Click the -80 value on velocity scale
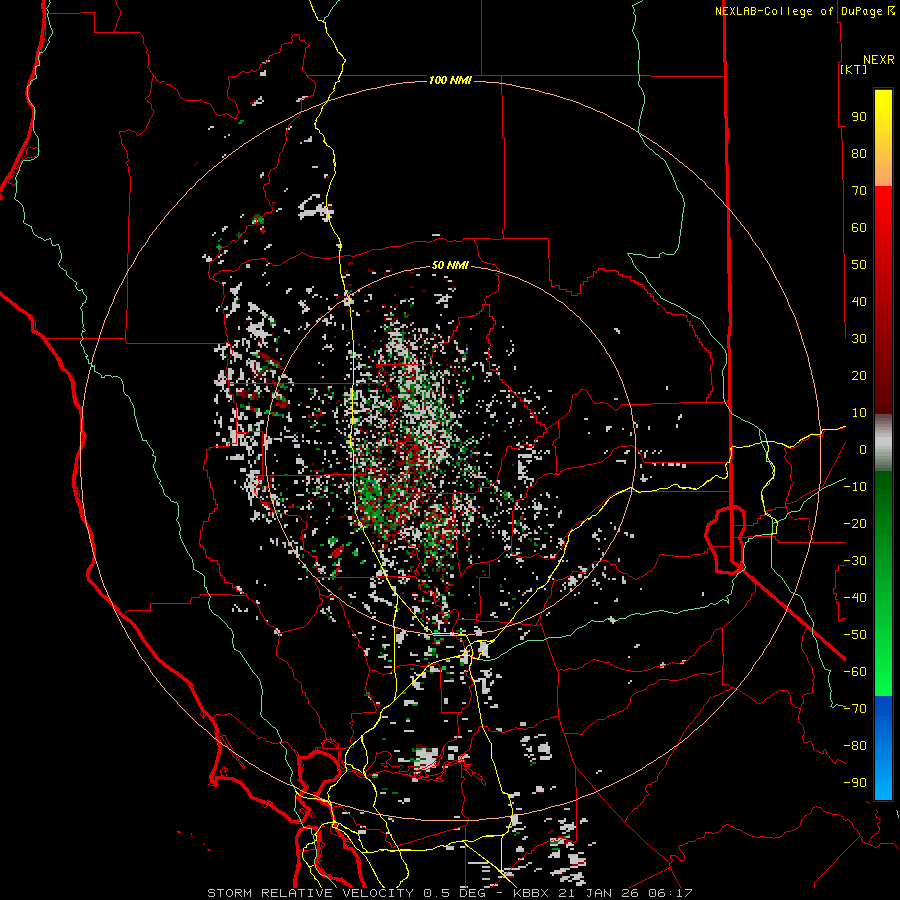The height and width of the screenshot is (900, 900). point(855,746)
